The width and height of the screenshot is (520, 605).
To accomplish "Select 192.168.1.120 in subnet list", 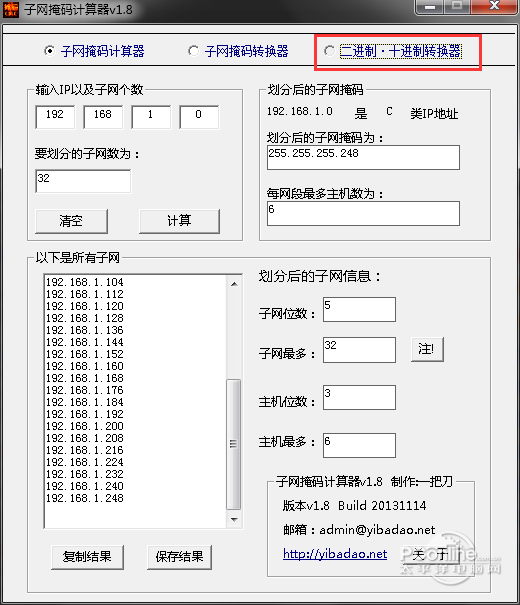I will 84,306.
